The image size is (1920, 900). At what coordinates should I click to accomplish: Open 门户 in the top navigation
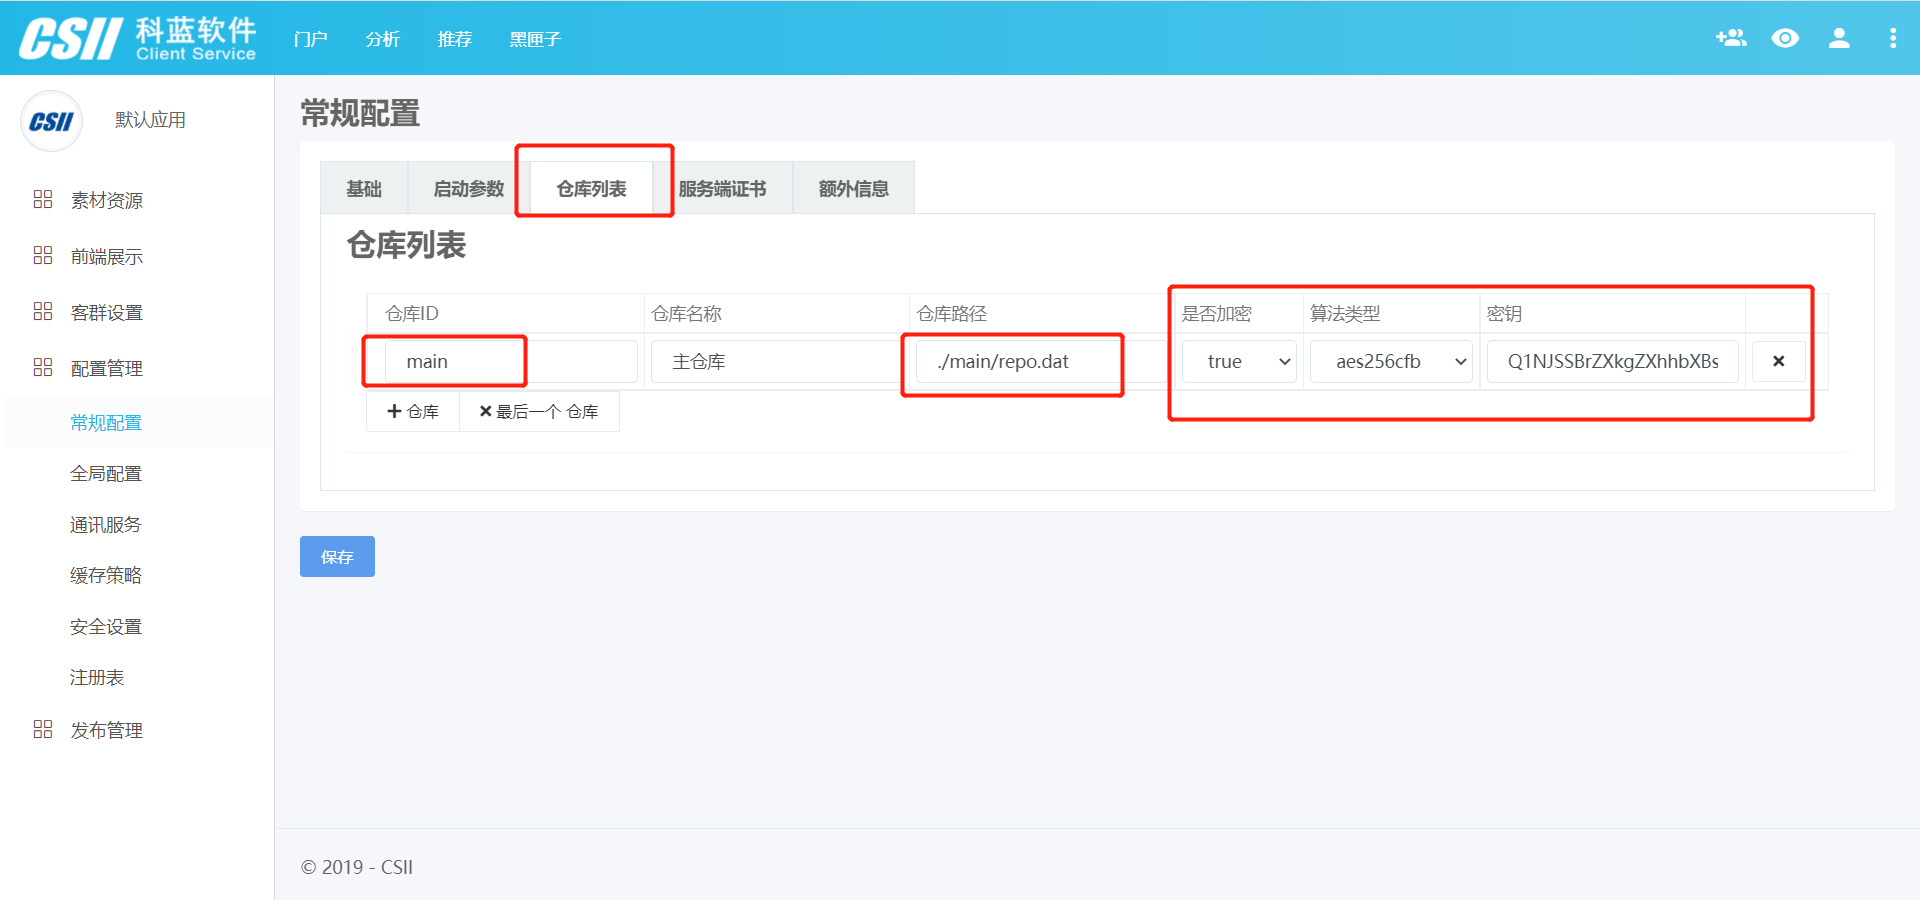coord(310,39)
